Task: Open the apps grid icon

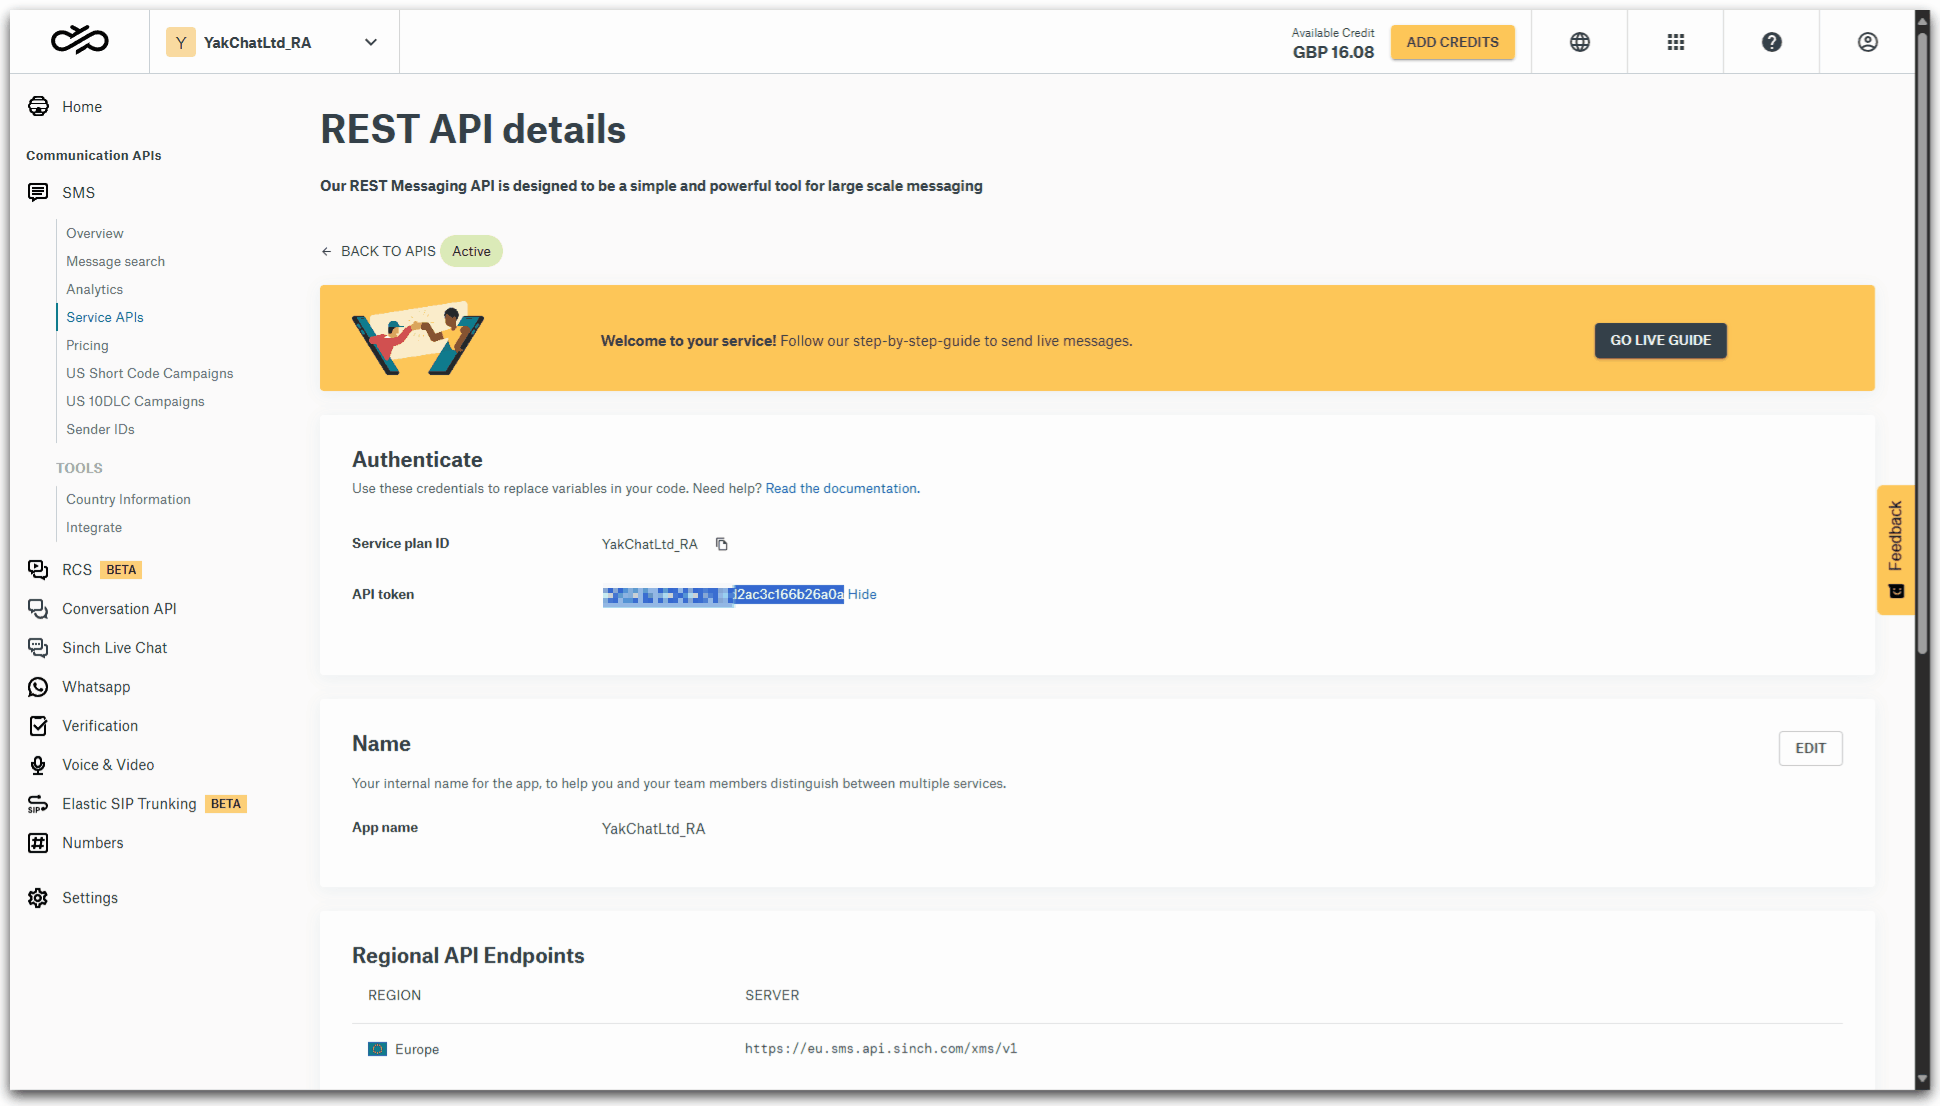Action: tap(1676, 42)
